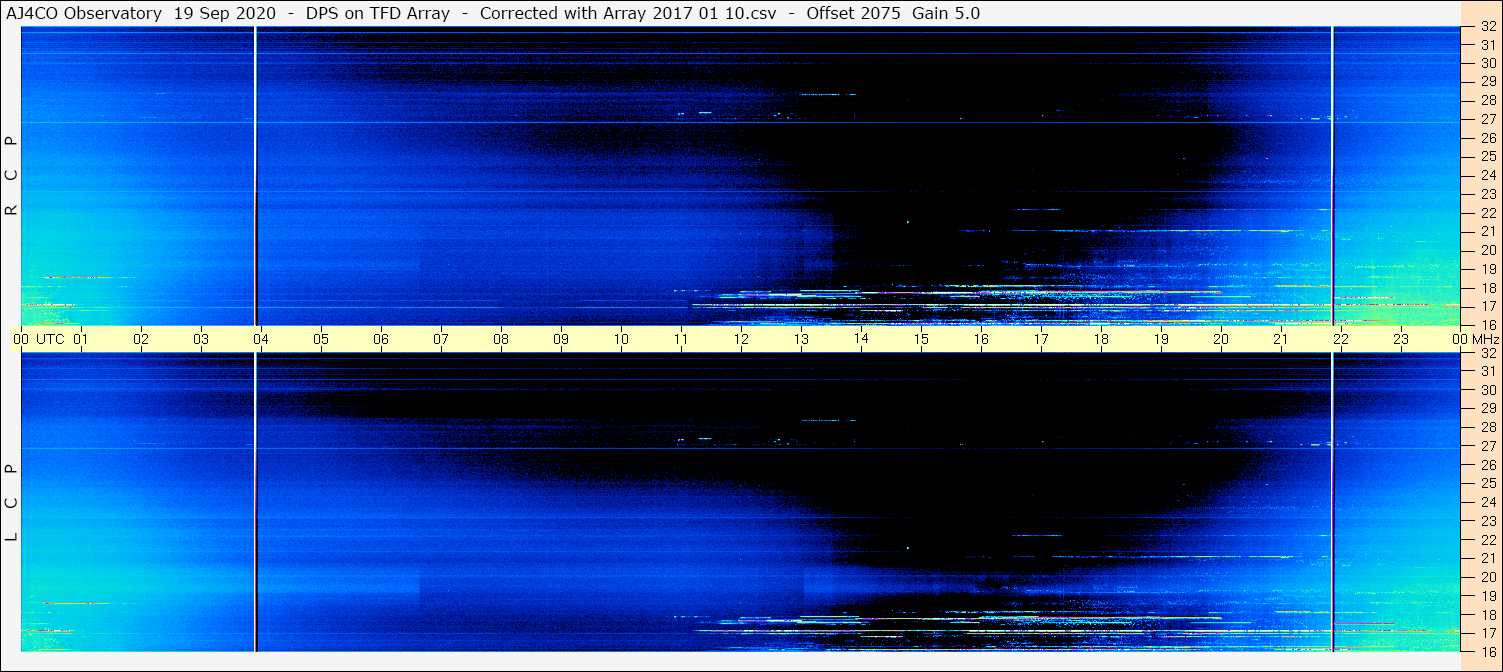Select hour "09" on the UTC axis
The height and width of the screenshot is (672, 1503).
[x=561, y=339]
